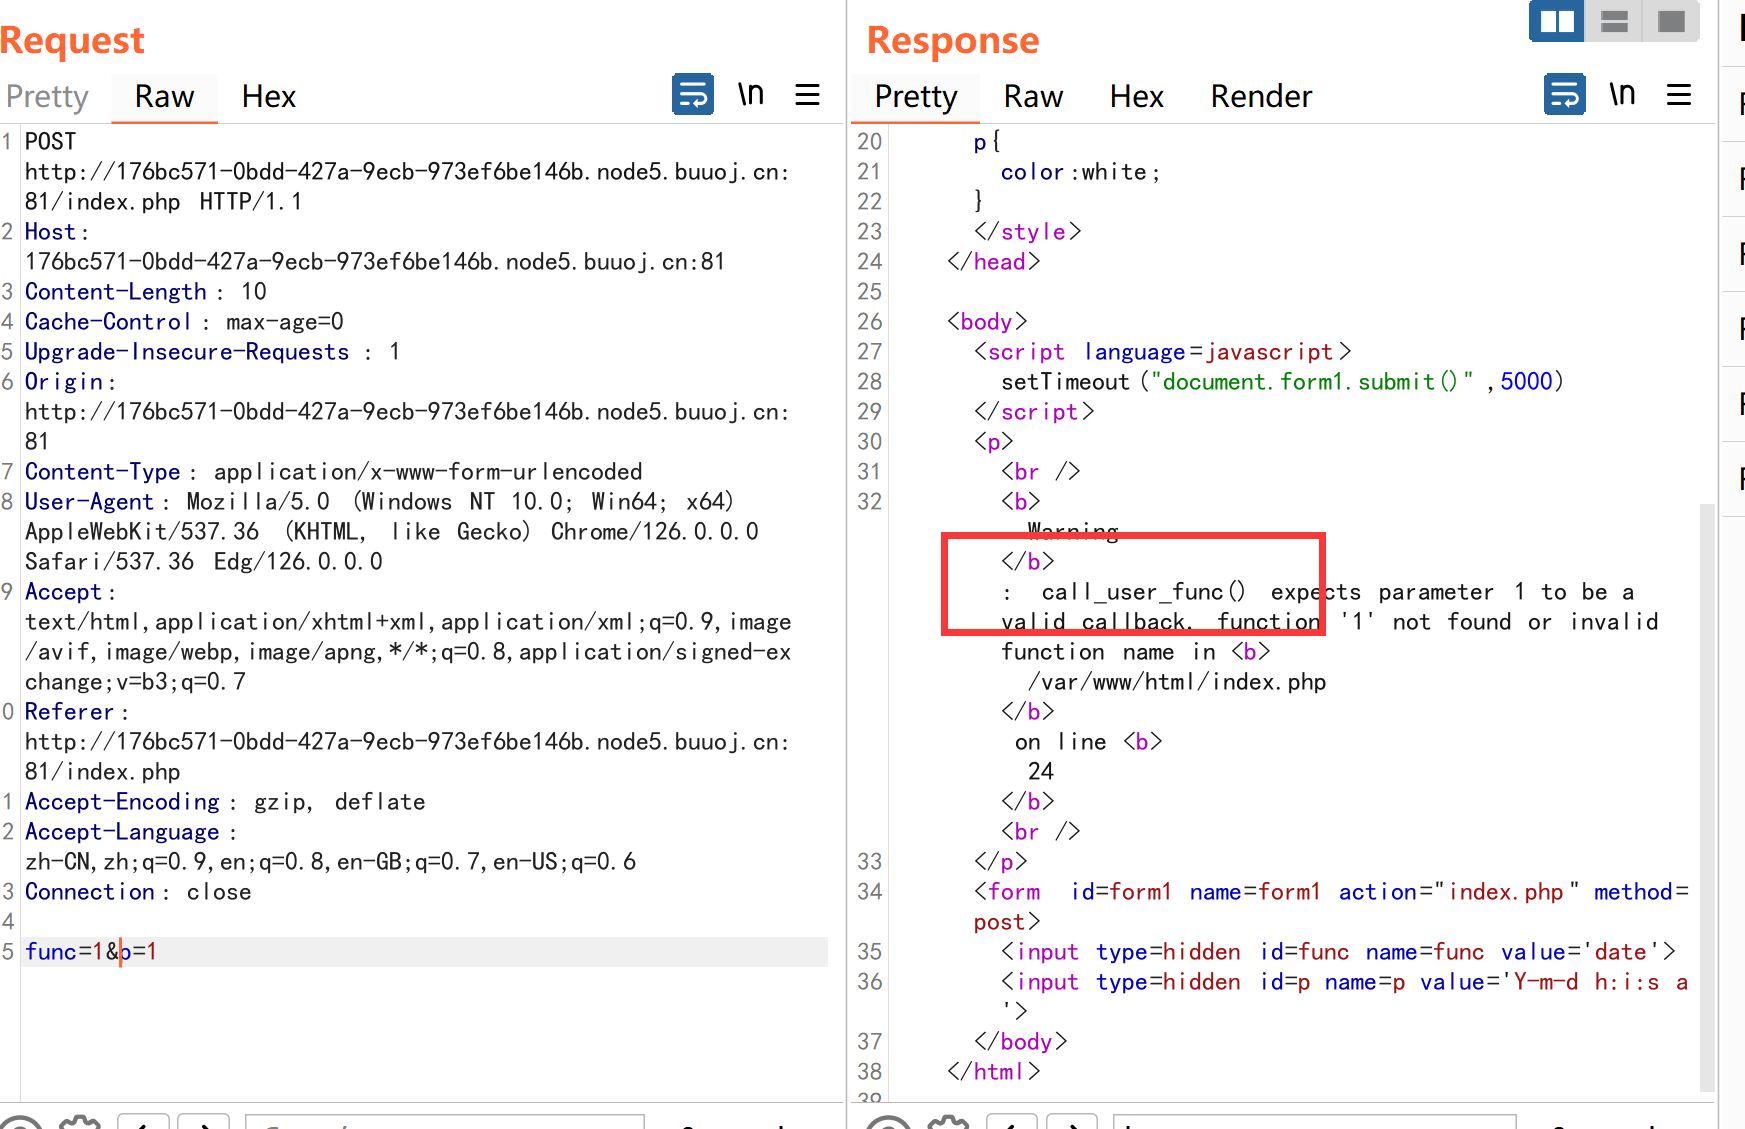The image size is (1745, 1129).
Task: Click the Request heading title
Action: (72, 40)
